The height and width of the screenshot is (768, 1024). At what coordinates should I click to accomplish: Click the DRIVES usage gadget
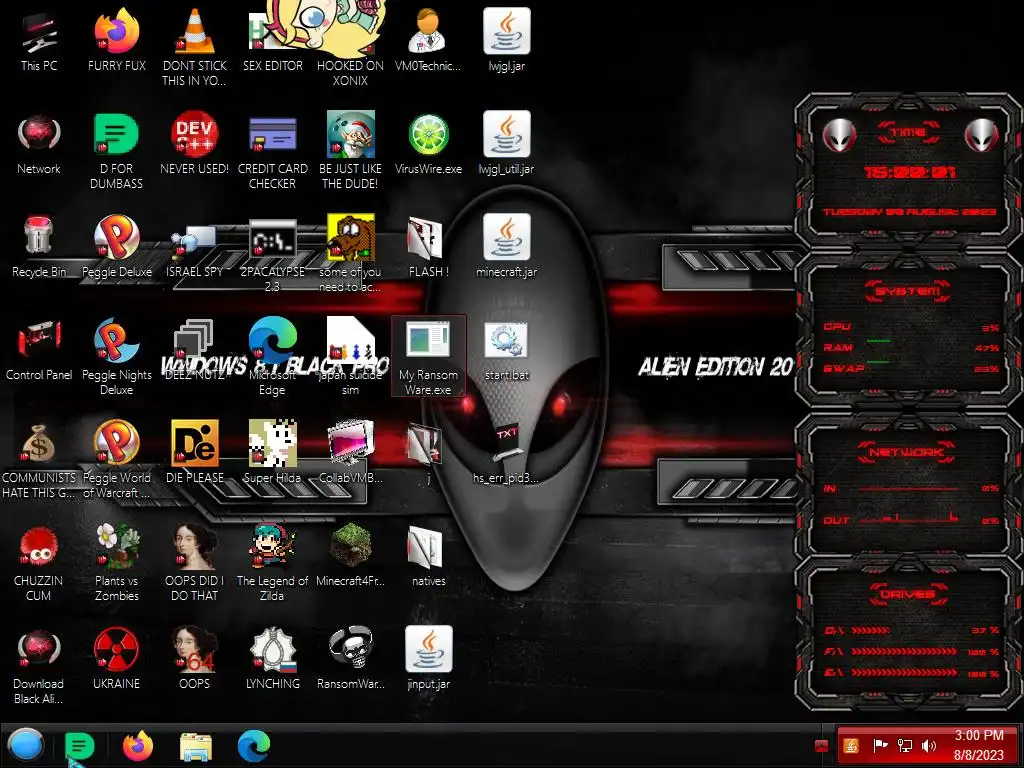(908, 633)
